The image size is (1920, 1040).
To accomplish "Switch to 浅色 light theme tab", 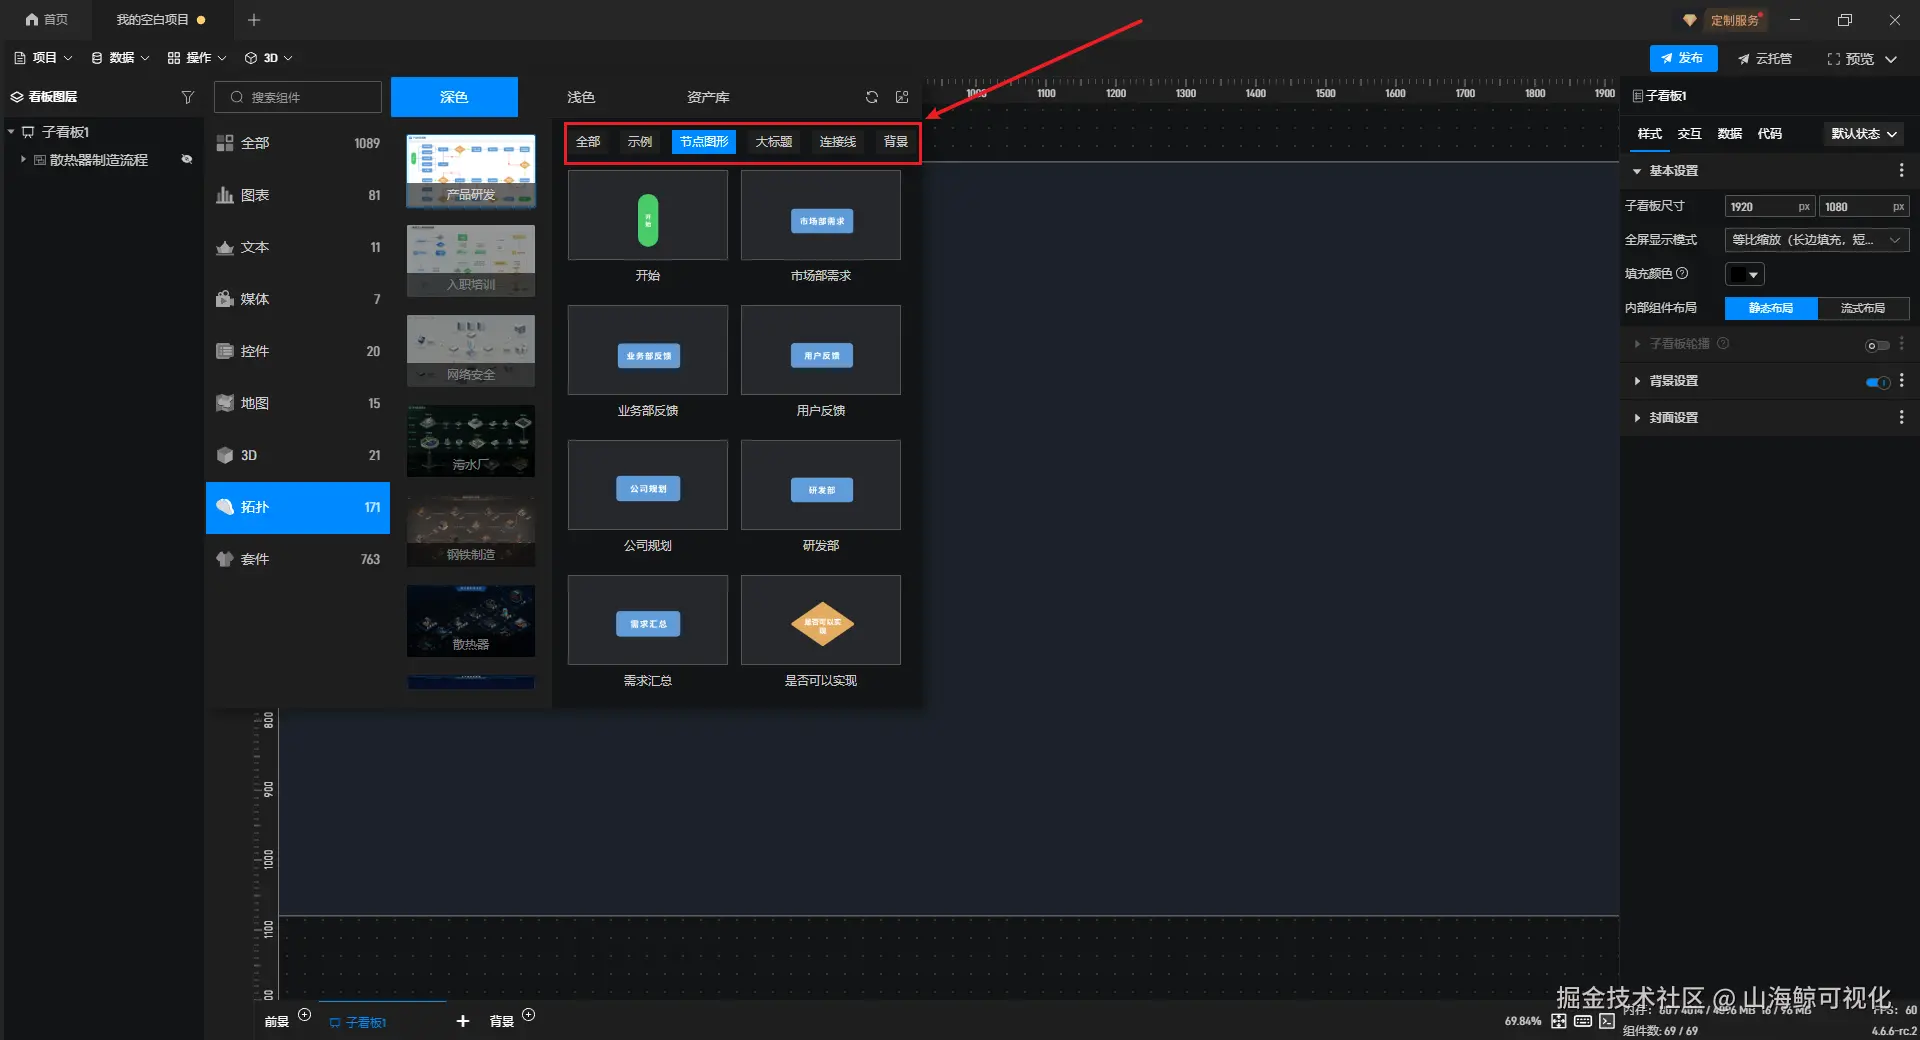I will click(581, 97).
